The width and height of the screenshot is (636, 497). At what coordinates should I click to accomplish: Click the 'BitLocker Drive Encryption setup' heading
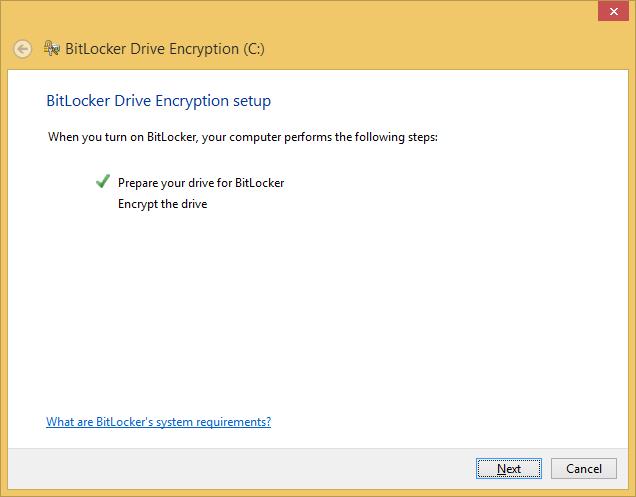pos(158,101)
